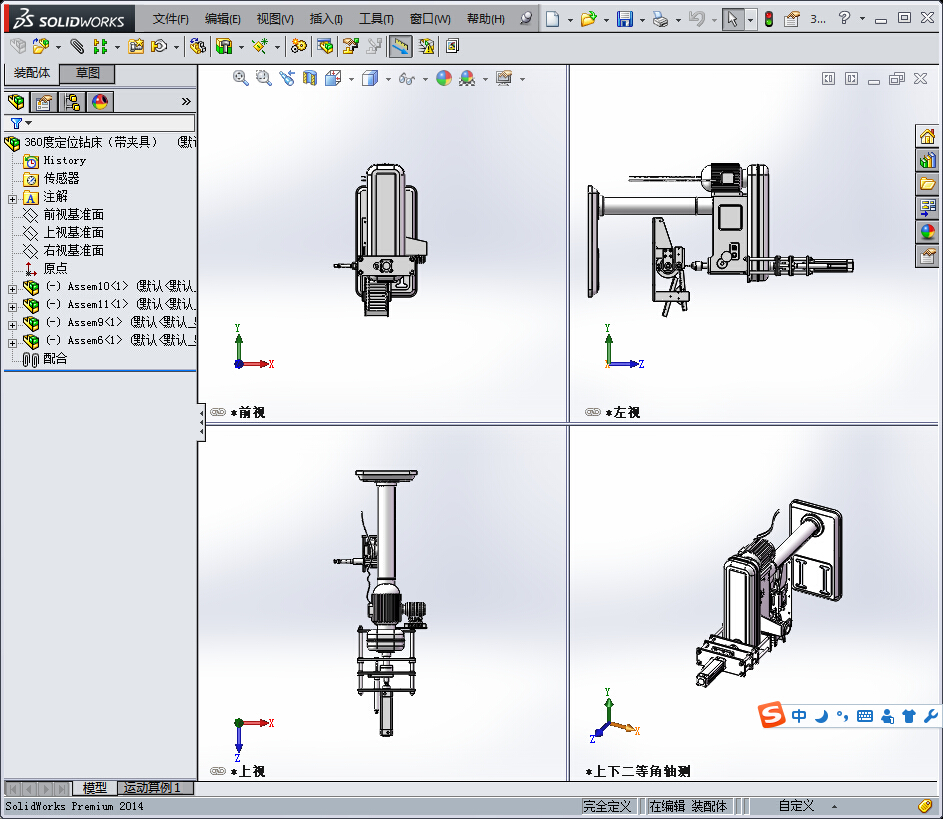
Task: Open the 工具(T) menu
Action: coord(376,19)
